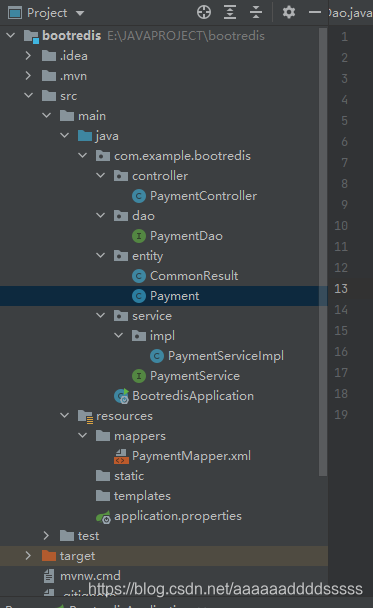Collapse the controller package
The width and height of the screenshot is (373, 608).
click(x=100, y=176)
